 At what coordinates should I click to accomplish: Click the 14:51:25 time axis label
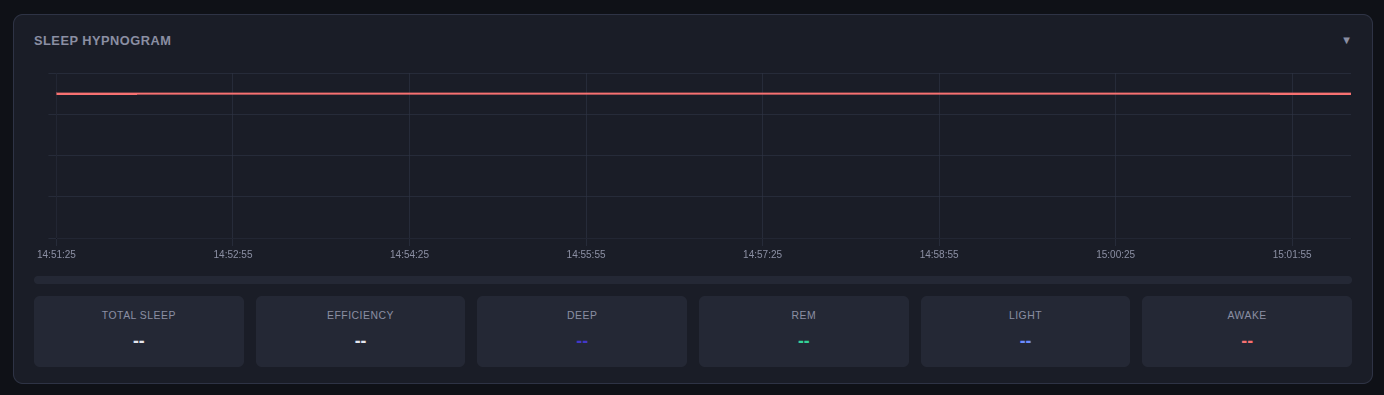point(56,255)
